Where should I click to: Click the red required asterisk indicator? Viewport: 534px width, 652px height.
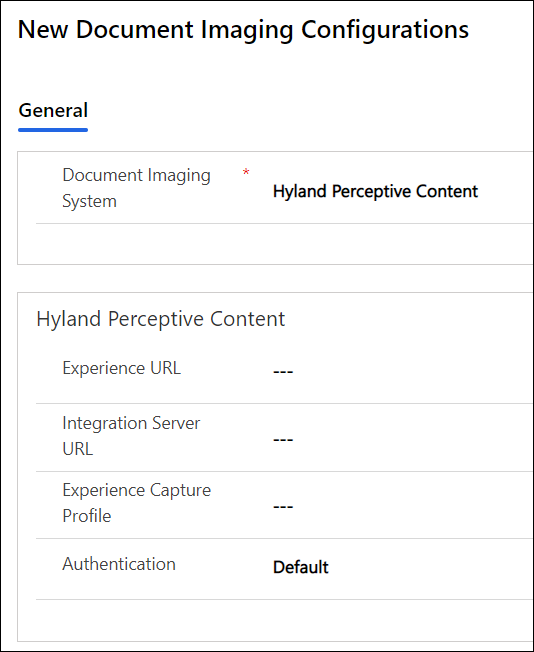(246, 172)
